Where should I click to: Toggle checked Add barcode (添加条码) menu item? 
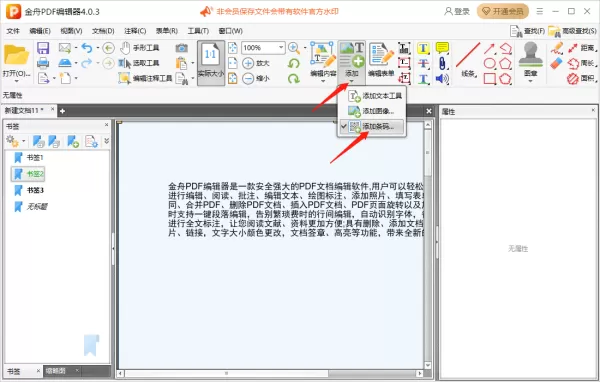point(372,126)
